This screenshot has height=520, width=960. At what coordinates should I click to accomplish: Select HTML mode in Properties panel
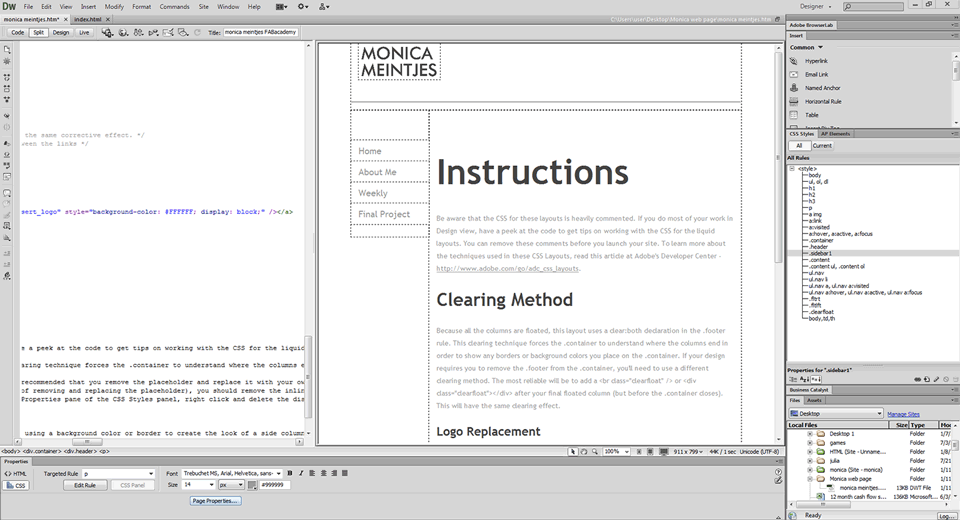click(x=16, y=473)
